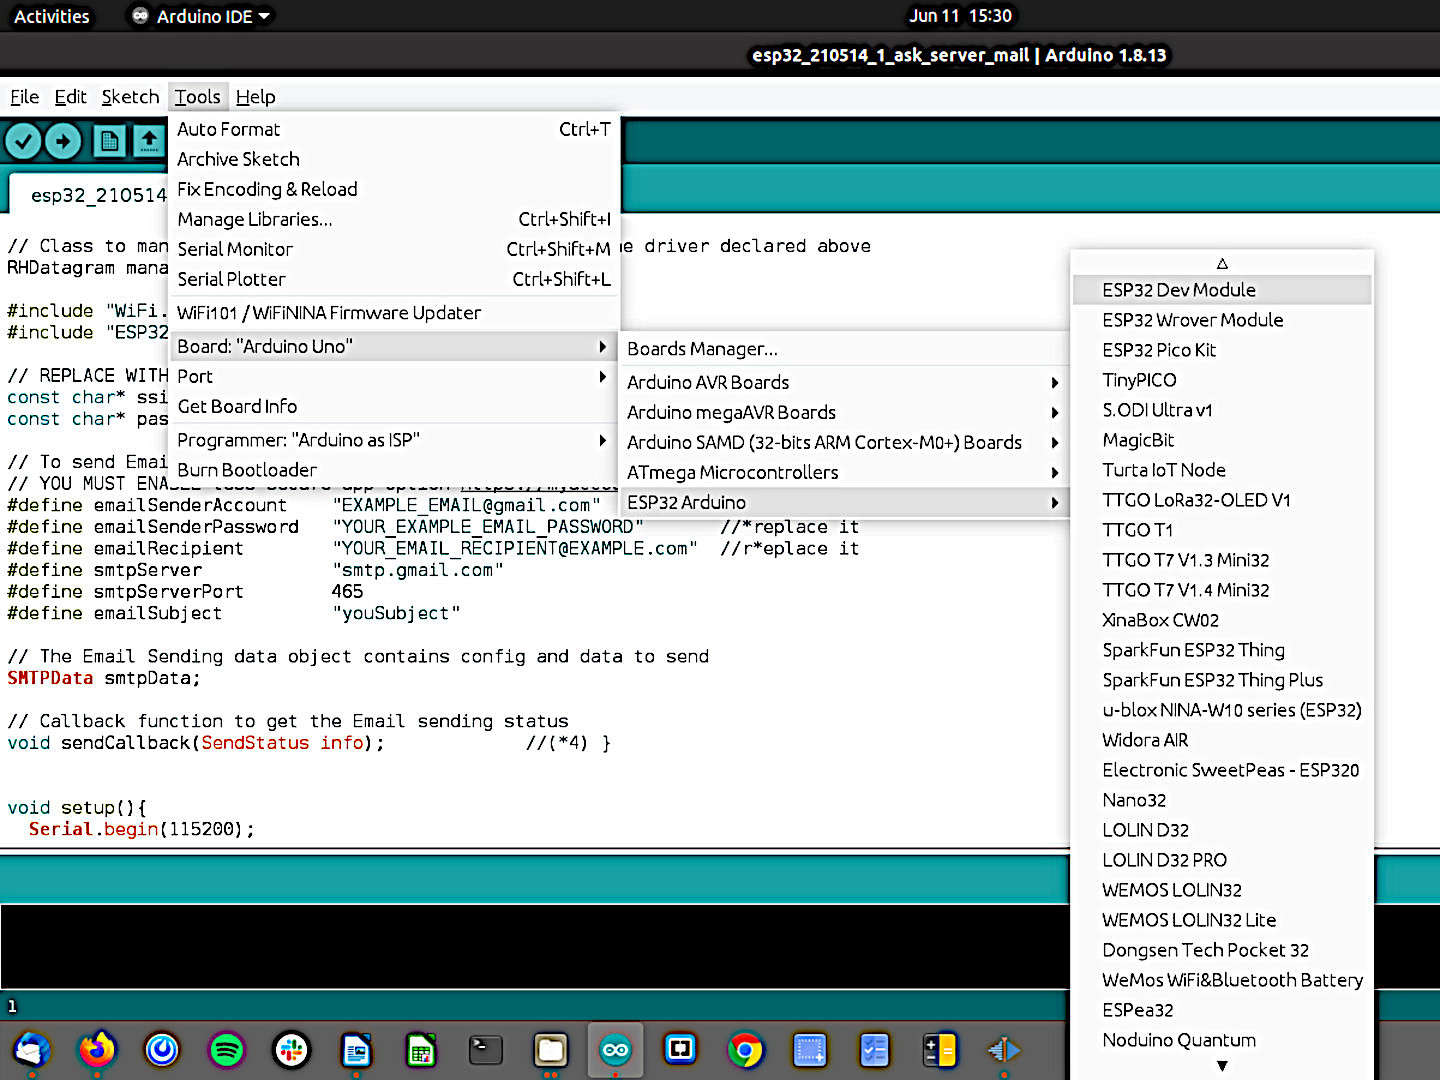Open Terminal from the dock

[x=486, y=1050]
